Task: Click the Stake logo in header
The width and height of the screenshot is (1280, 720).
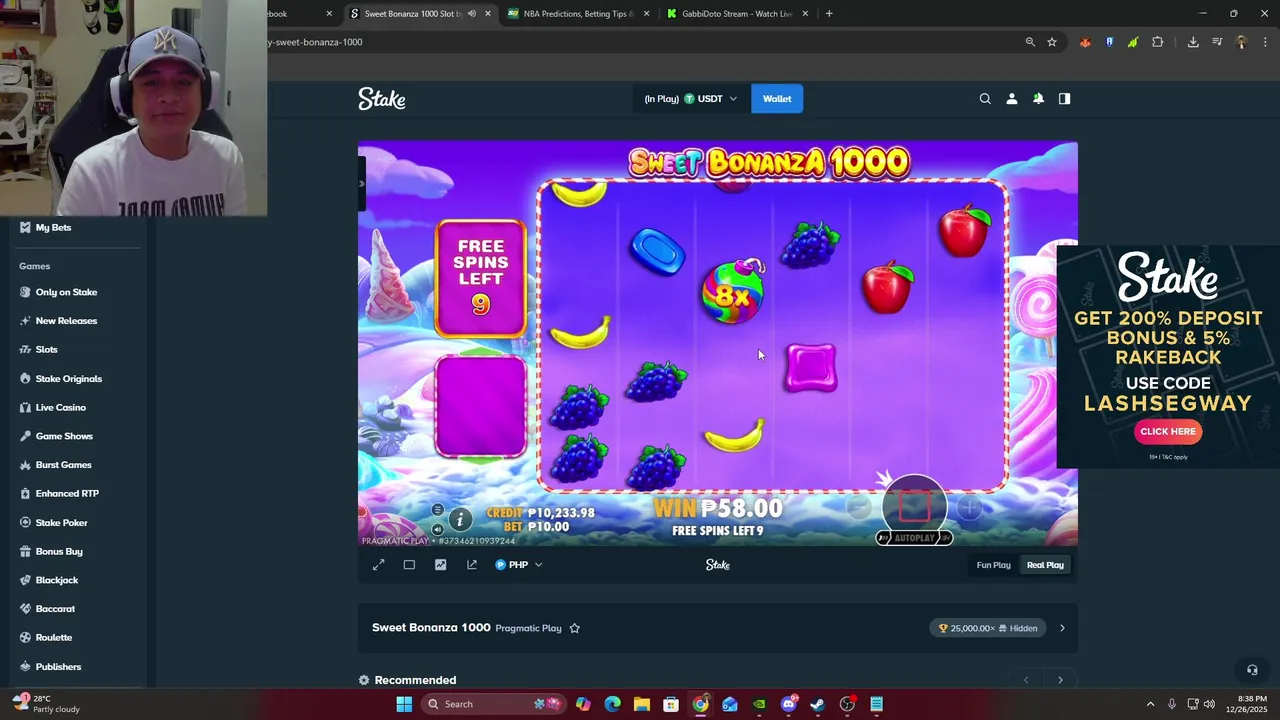Action: click(382, 99)
